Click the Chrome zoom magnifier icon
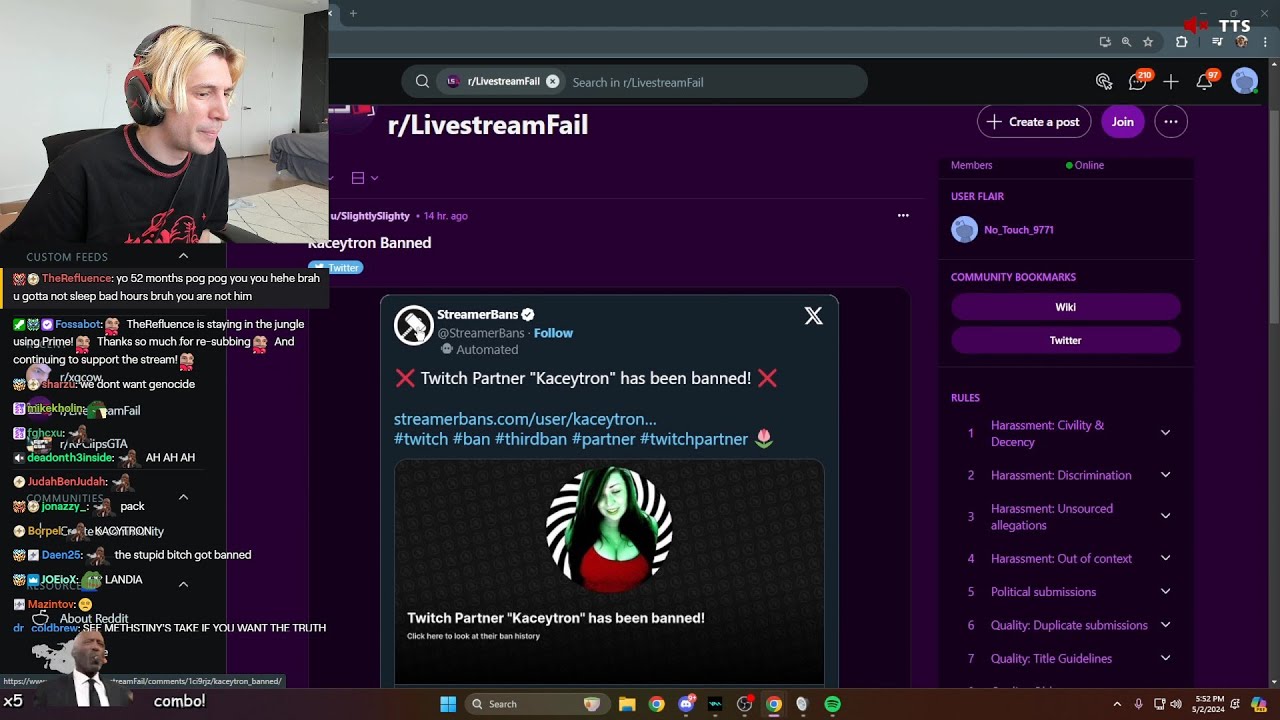The image size is (1280, 720). point(1126,42)
